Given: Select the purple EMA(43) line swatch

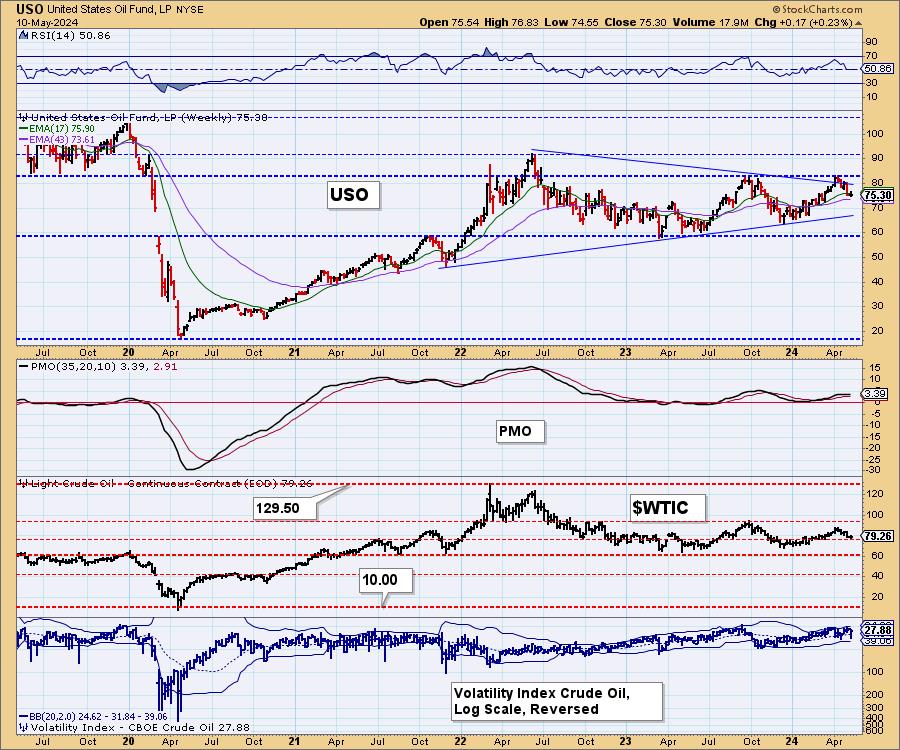Looking at the screenshot, I should coord(24,139).
